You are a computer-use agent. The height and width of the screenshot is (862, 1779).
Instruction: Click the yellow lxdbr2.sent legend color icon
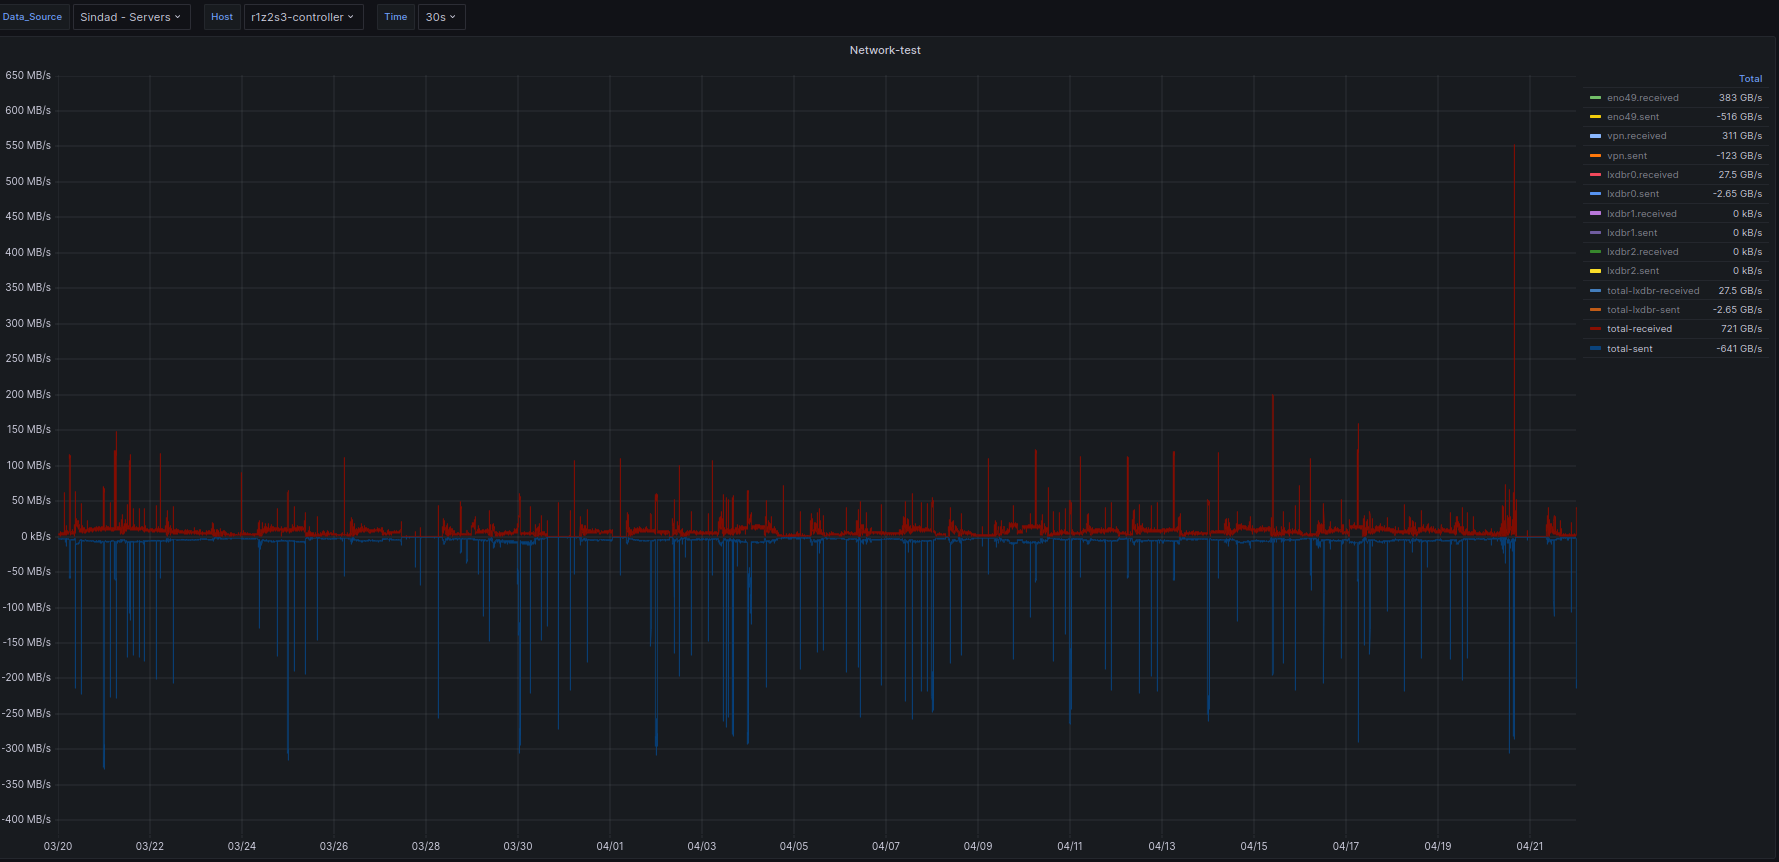[x=1595, y=271]
